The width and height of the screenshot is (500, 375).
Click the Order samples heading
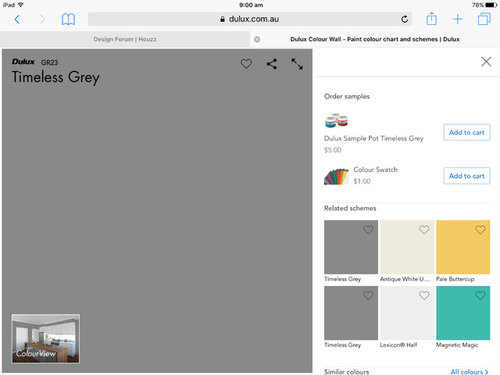347,96
